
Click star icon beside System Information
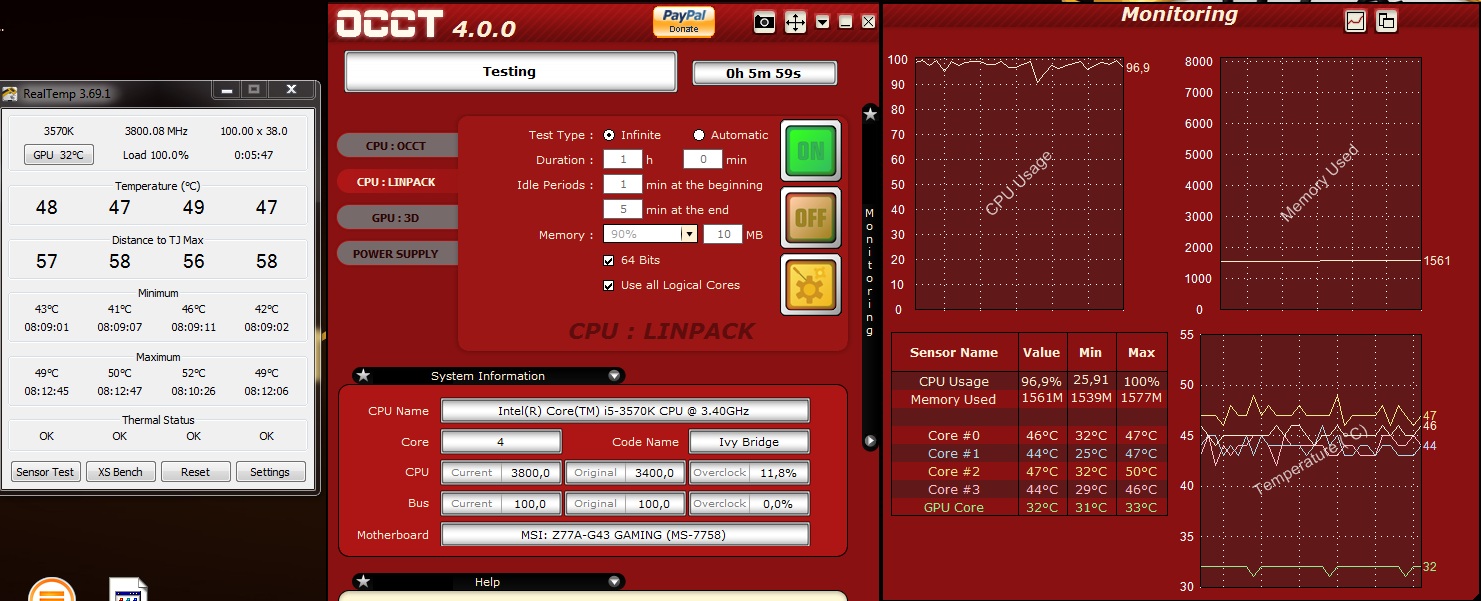tap(363, 376)
